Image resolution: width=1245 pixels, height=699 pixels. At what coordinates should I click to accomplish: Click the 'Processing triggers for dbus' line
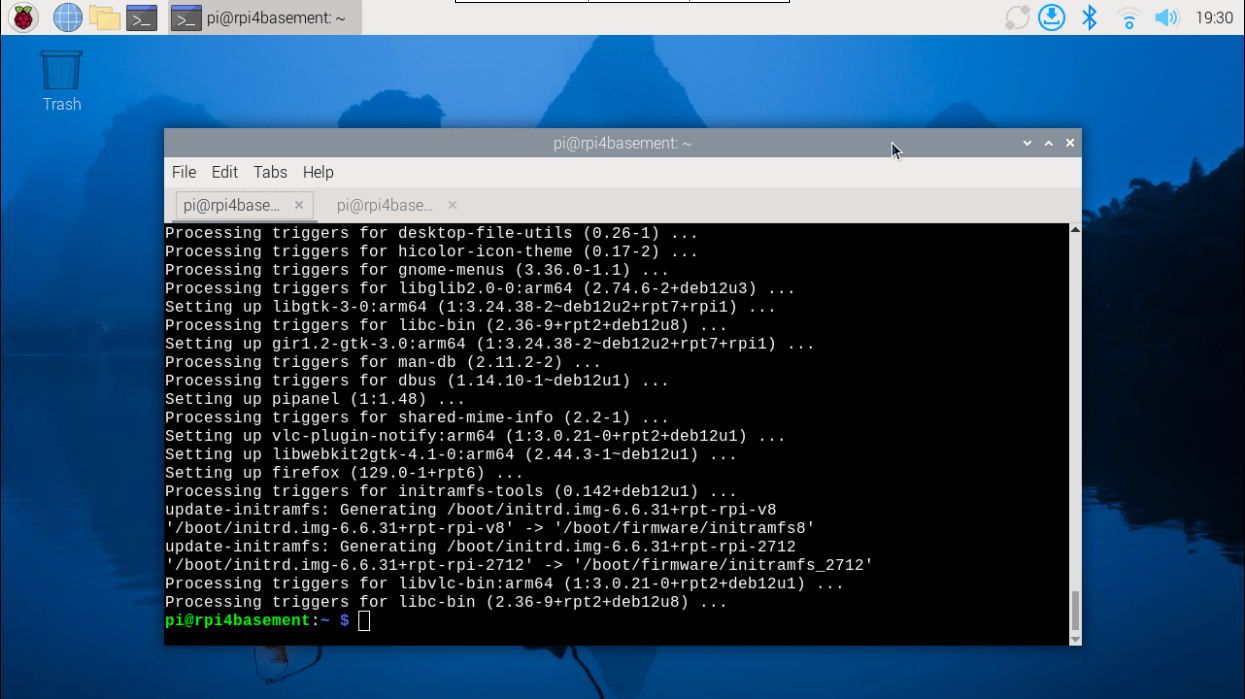[x=417, y=381]
